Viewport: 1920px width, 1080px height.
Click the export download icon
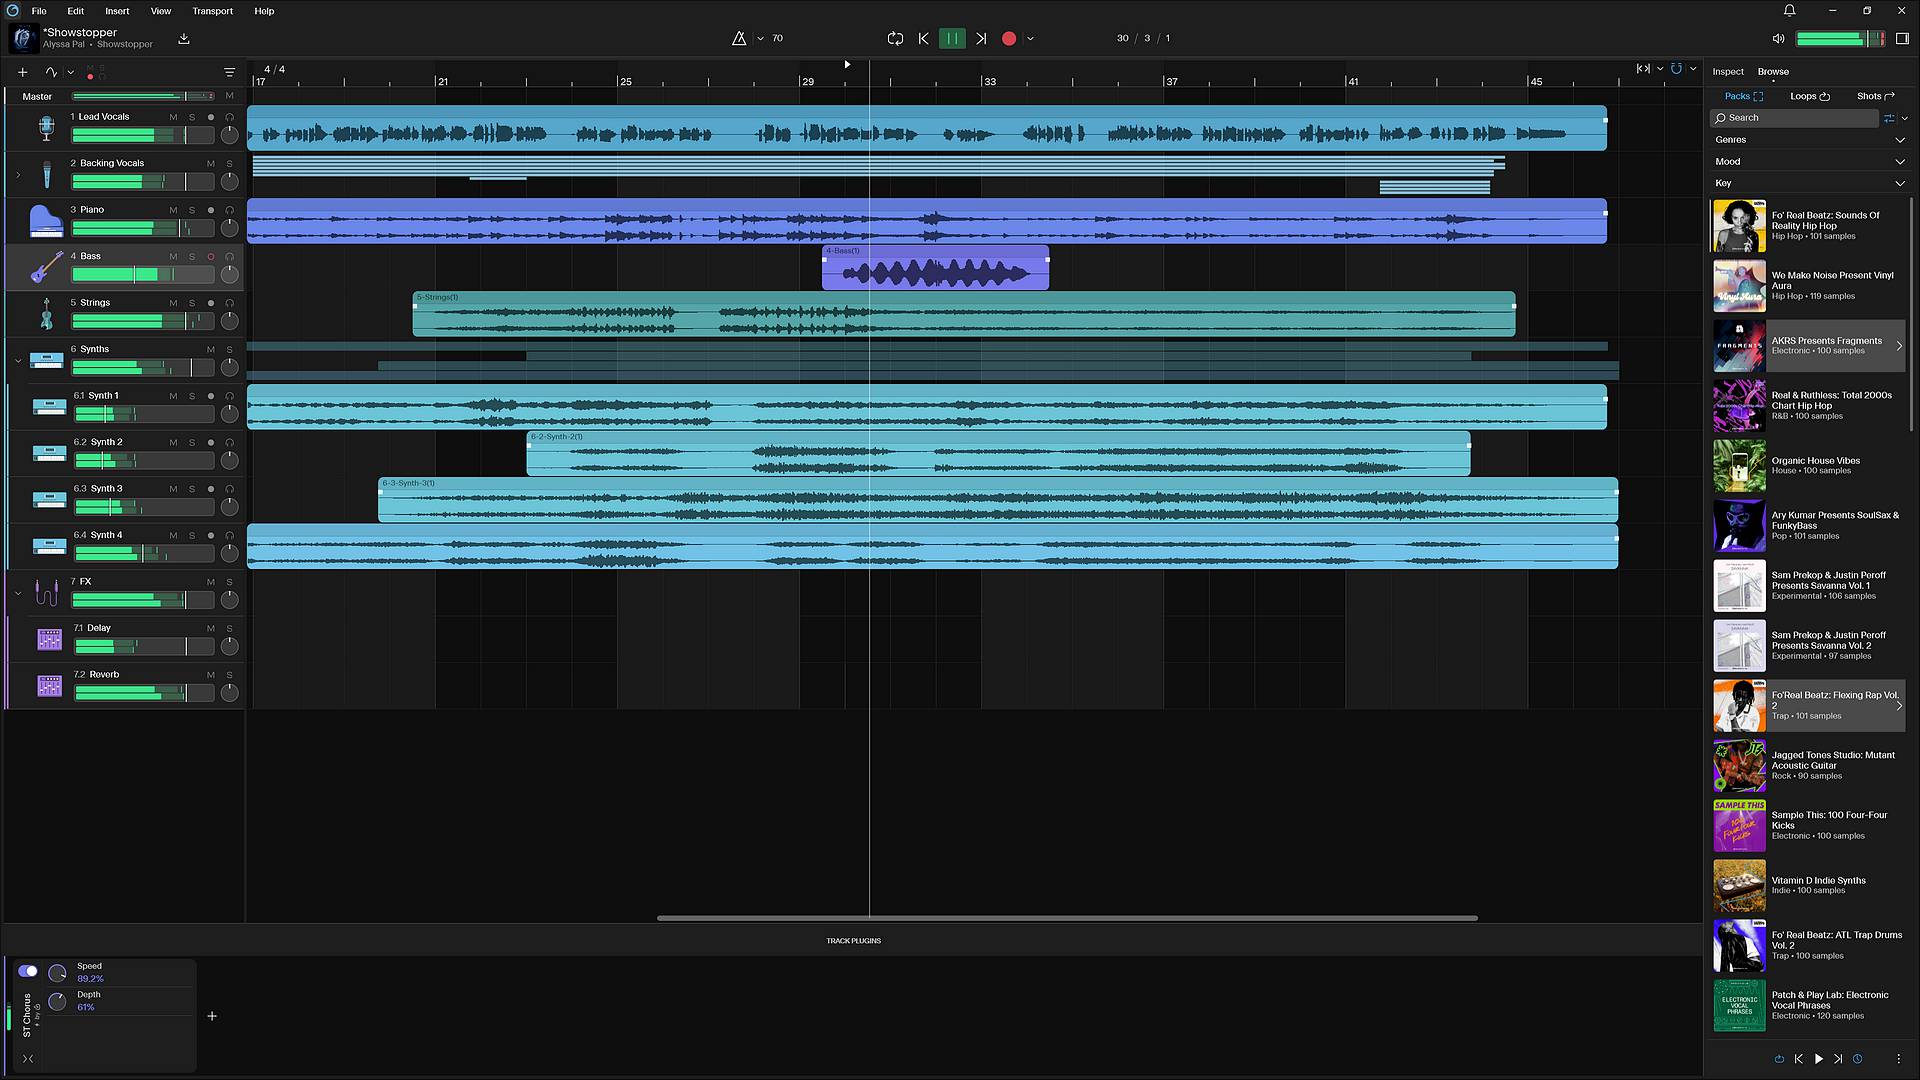(x=184, y=38)
